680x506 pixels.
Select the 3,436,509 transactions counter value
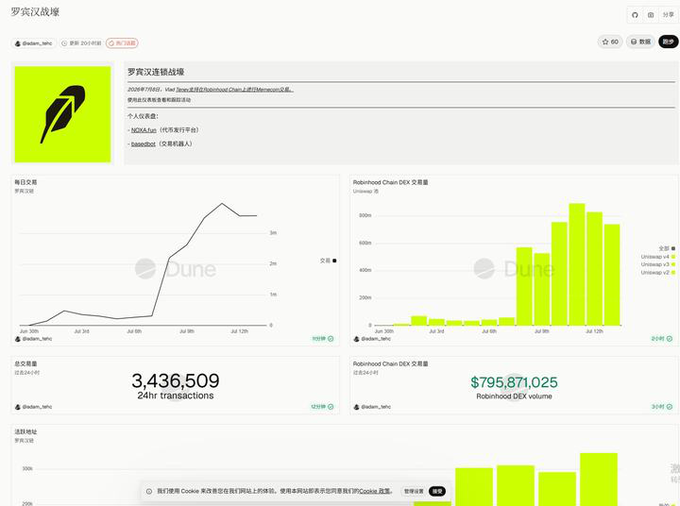175,381
